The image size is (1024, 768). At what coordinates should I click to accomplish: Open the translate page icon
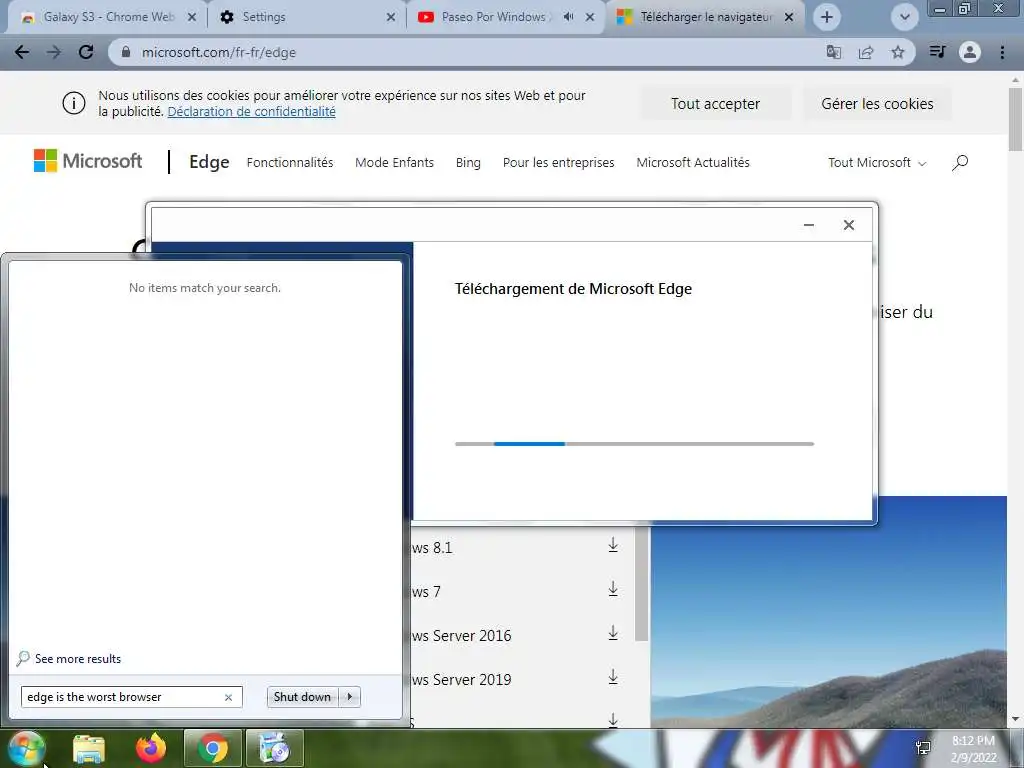click(x=833, y=52)
